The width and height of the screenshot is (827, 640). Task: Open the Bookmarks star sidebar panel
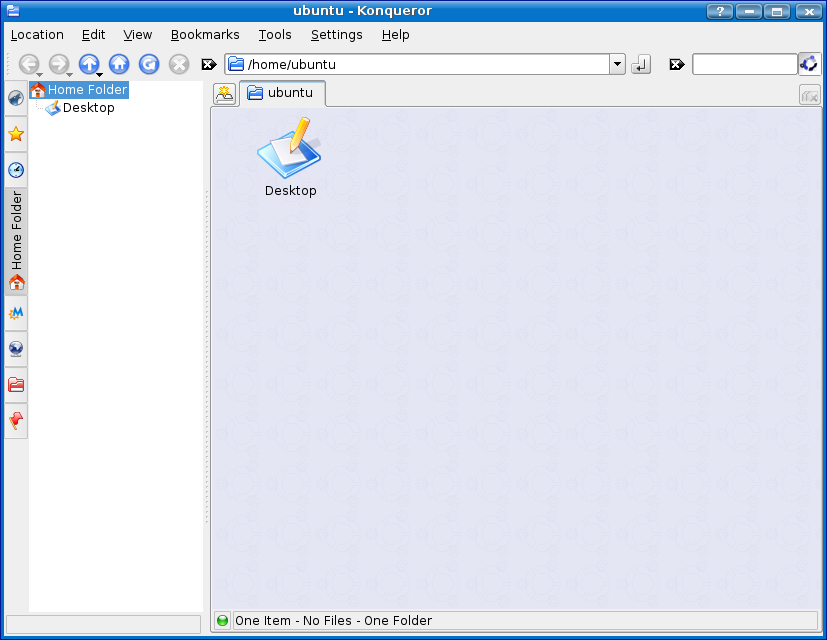[x=16, y=134]
